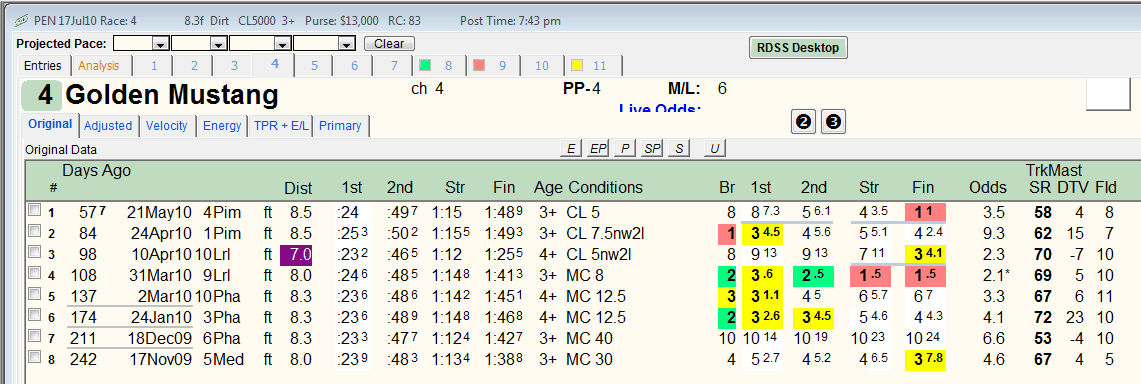Click the Live Odds label
This screenshot has height=384, width=1141.
point(659,109)
